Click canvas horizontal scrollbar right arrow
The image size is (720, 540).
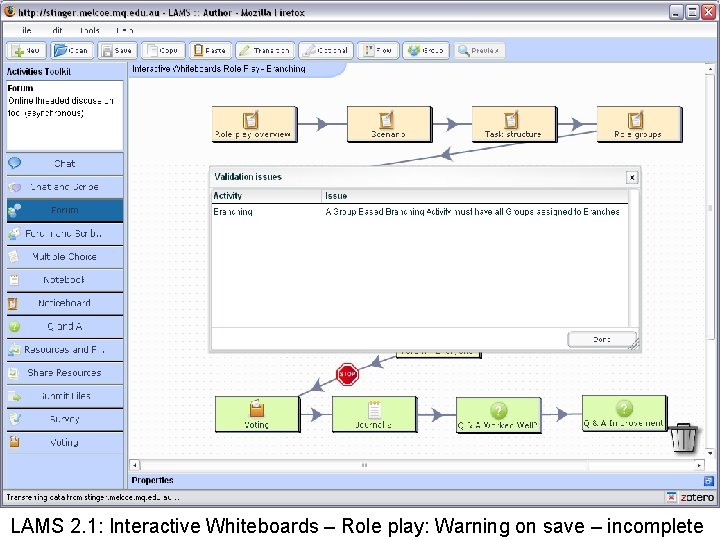tap(699, 465)
